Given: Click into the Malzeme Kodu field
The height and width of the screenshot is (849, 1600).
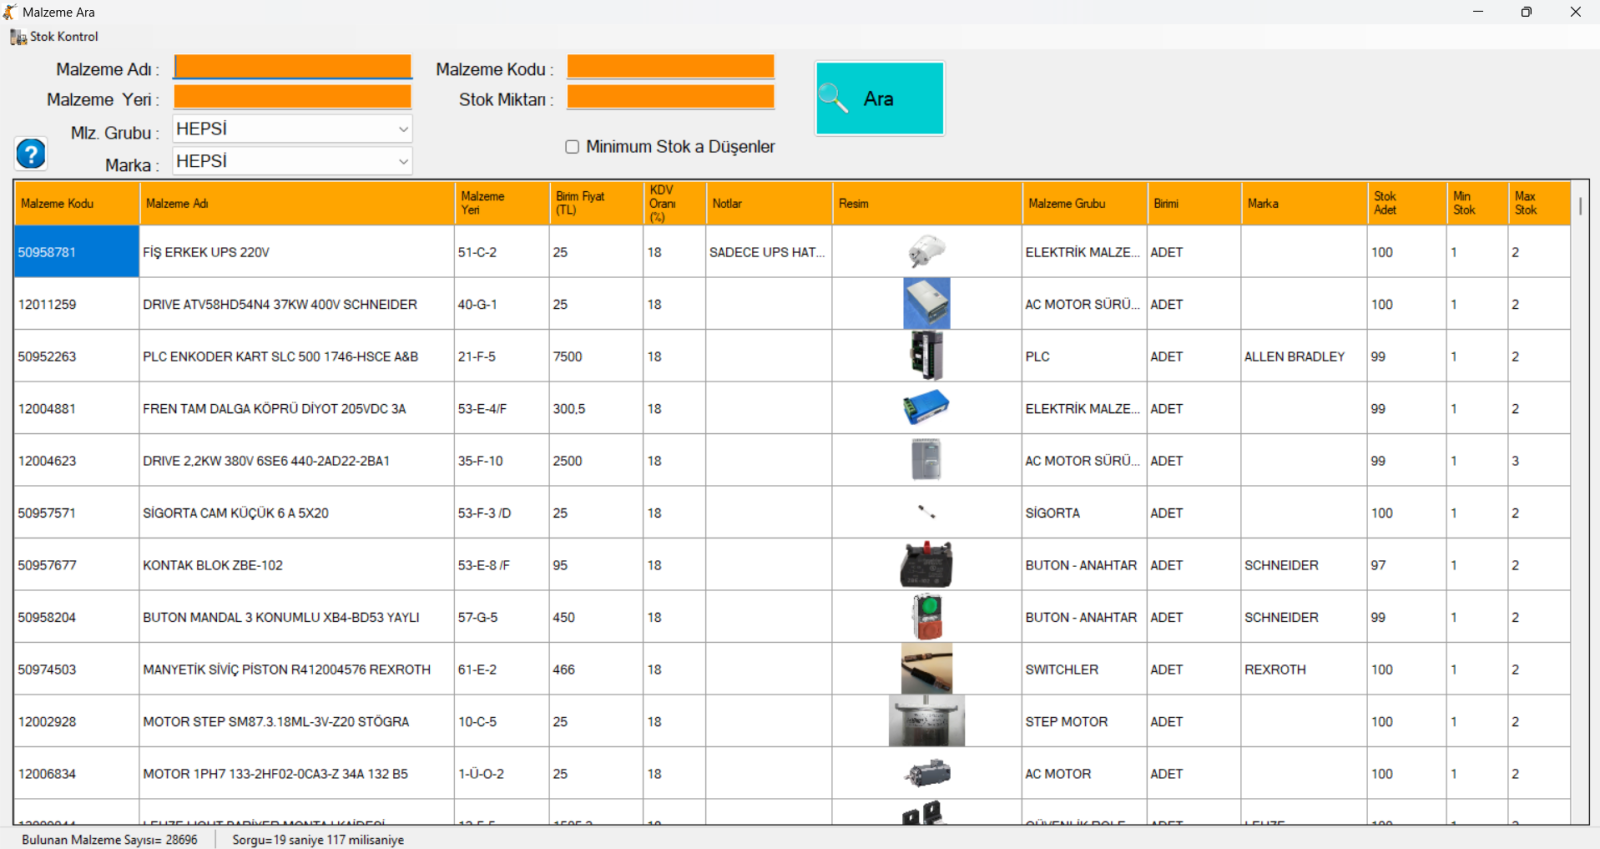Looking at the screenshot, I should pyautogui.click(x=670, y=67).
